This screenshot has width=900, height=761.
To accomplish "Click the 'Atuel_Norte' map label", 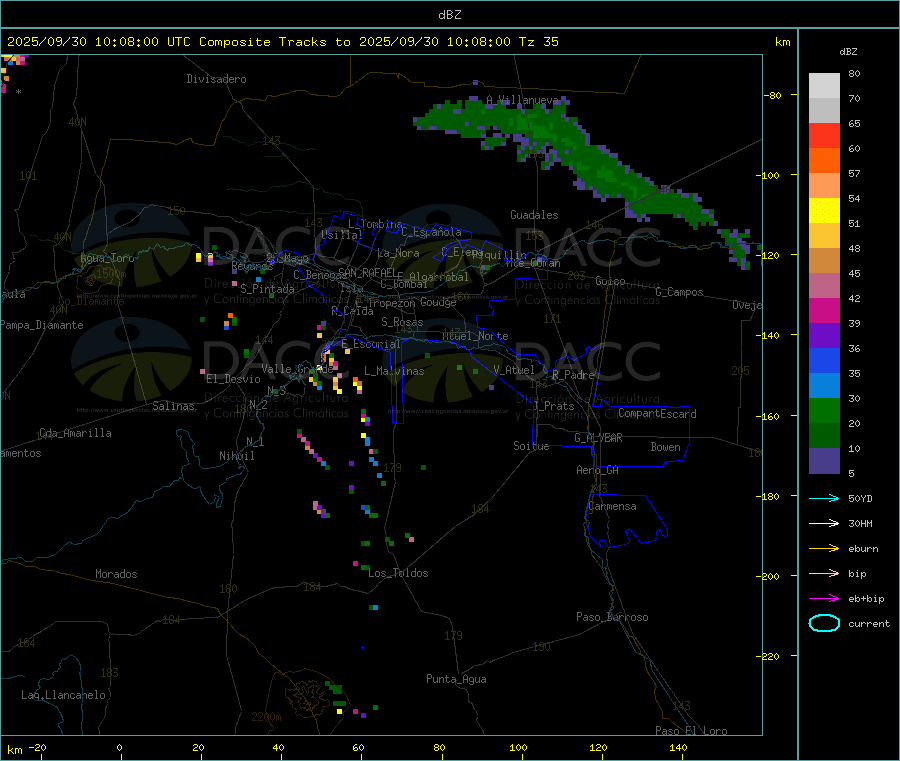I will pyautogui.click(x=475, y=336).
